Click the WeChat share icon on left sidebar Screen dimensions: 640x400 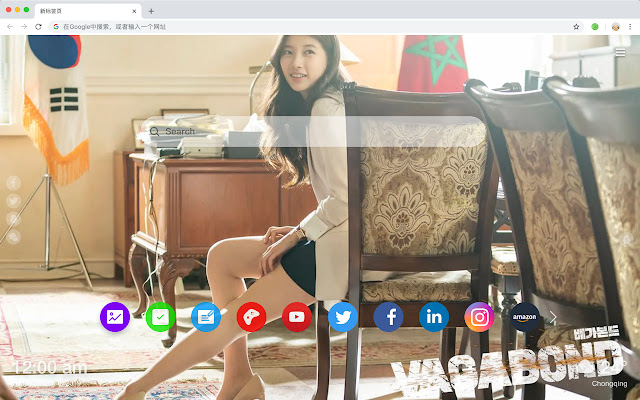pos(13,237)
